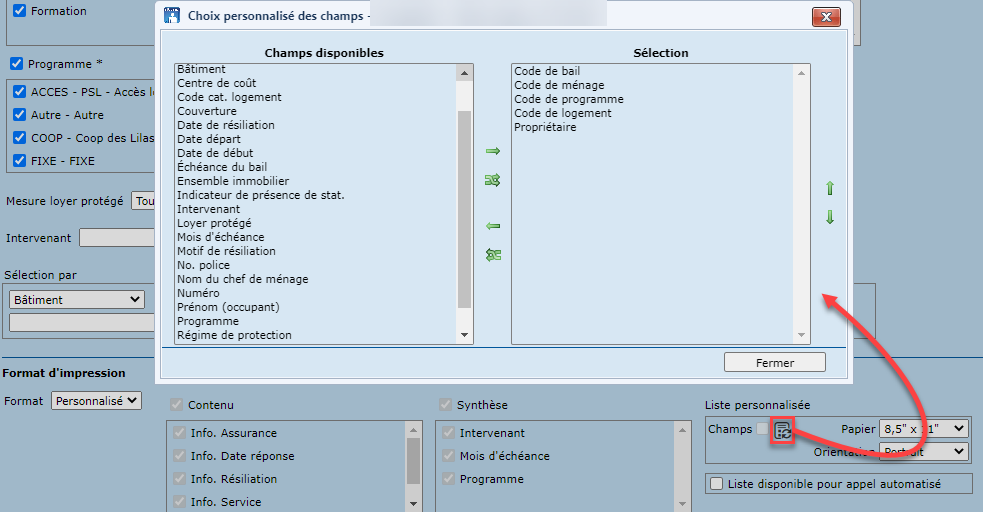Toggle the COOP - Coop des Lilas checkbox
The width and height of the screenshot is (983, 512).
(19, 138)
